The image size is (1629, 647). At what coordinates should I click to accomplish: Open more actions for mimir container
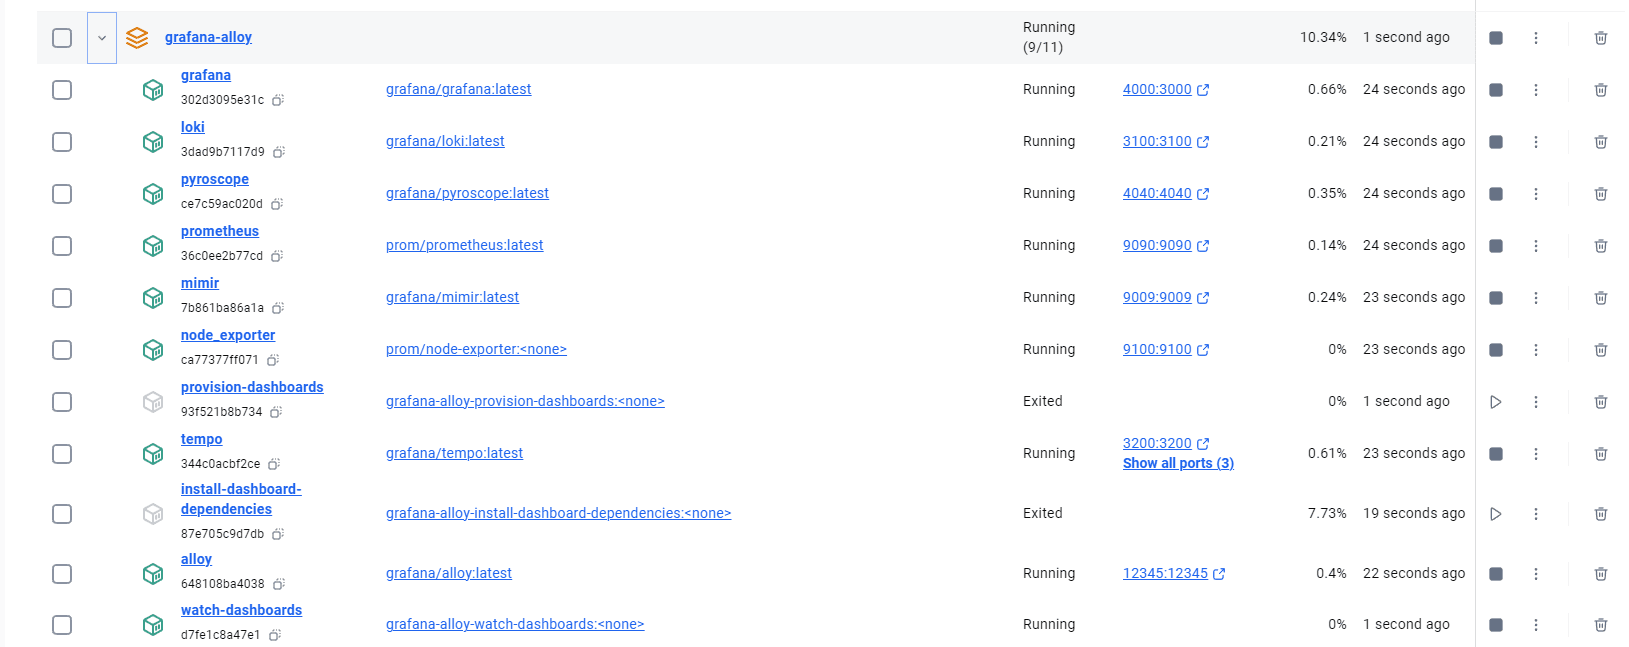point(1536,298)
